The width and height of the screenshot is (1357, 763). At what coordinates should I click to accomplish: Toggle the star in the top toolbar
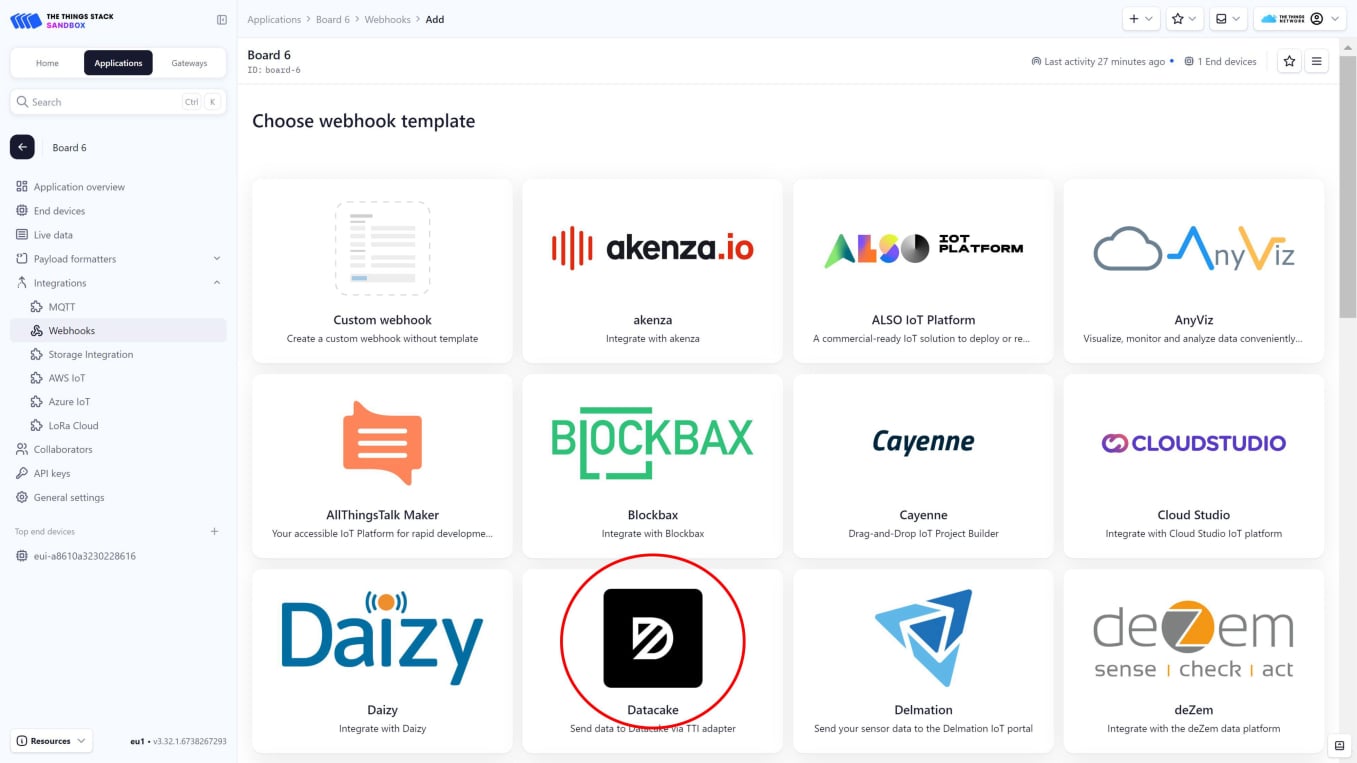(1180, 18)
